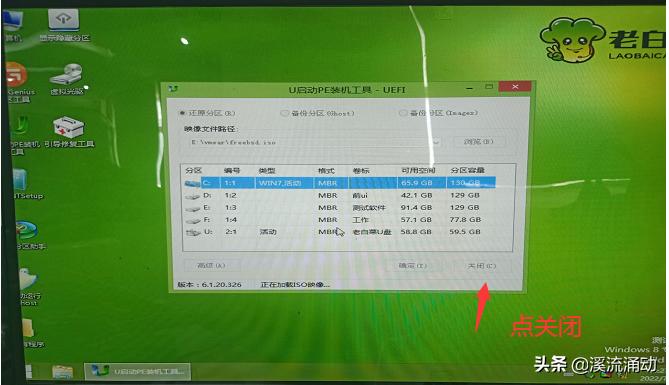This screenshot has height=385, width=669.
Task: Click the 正在加载ISO映像 status message
Action: click(x=295, y=284)
